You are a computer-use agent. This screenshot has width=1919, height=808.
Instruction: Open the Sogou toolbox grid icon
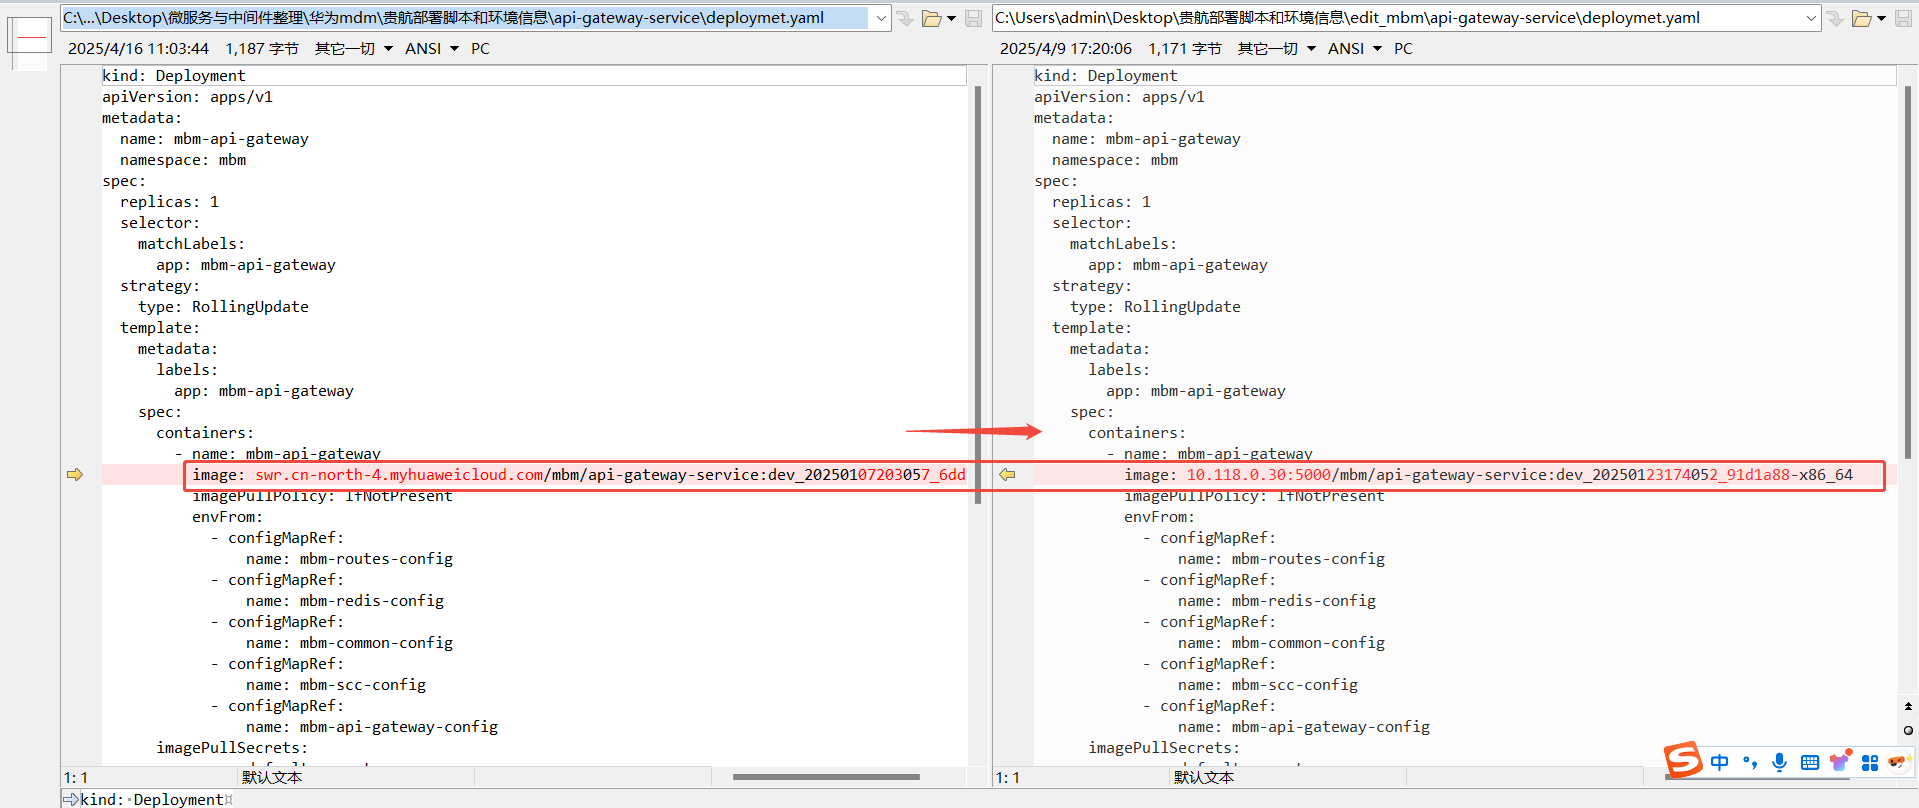tap(1870, 762)
